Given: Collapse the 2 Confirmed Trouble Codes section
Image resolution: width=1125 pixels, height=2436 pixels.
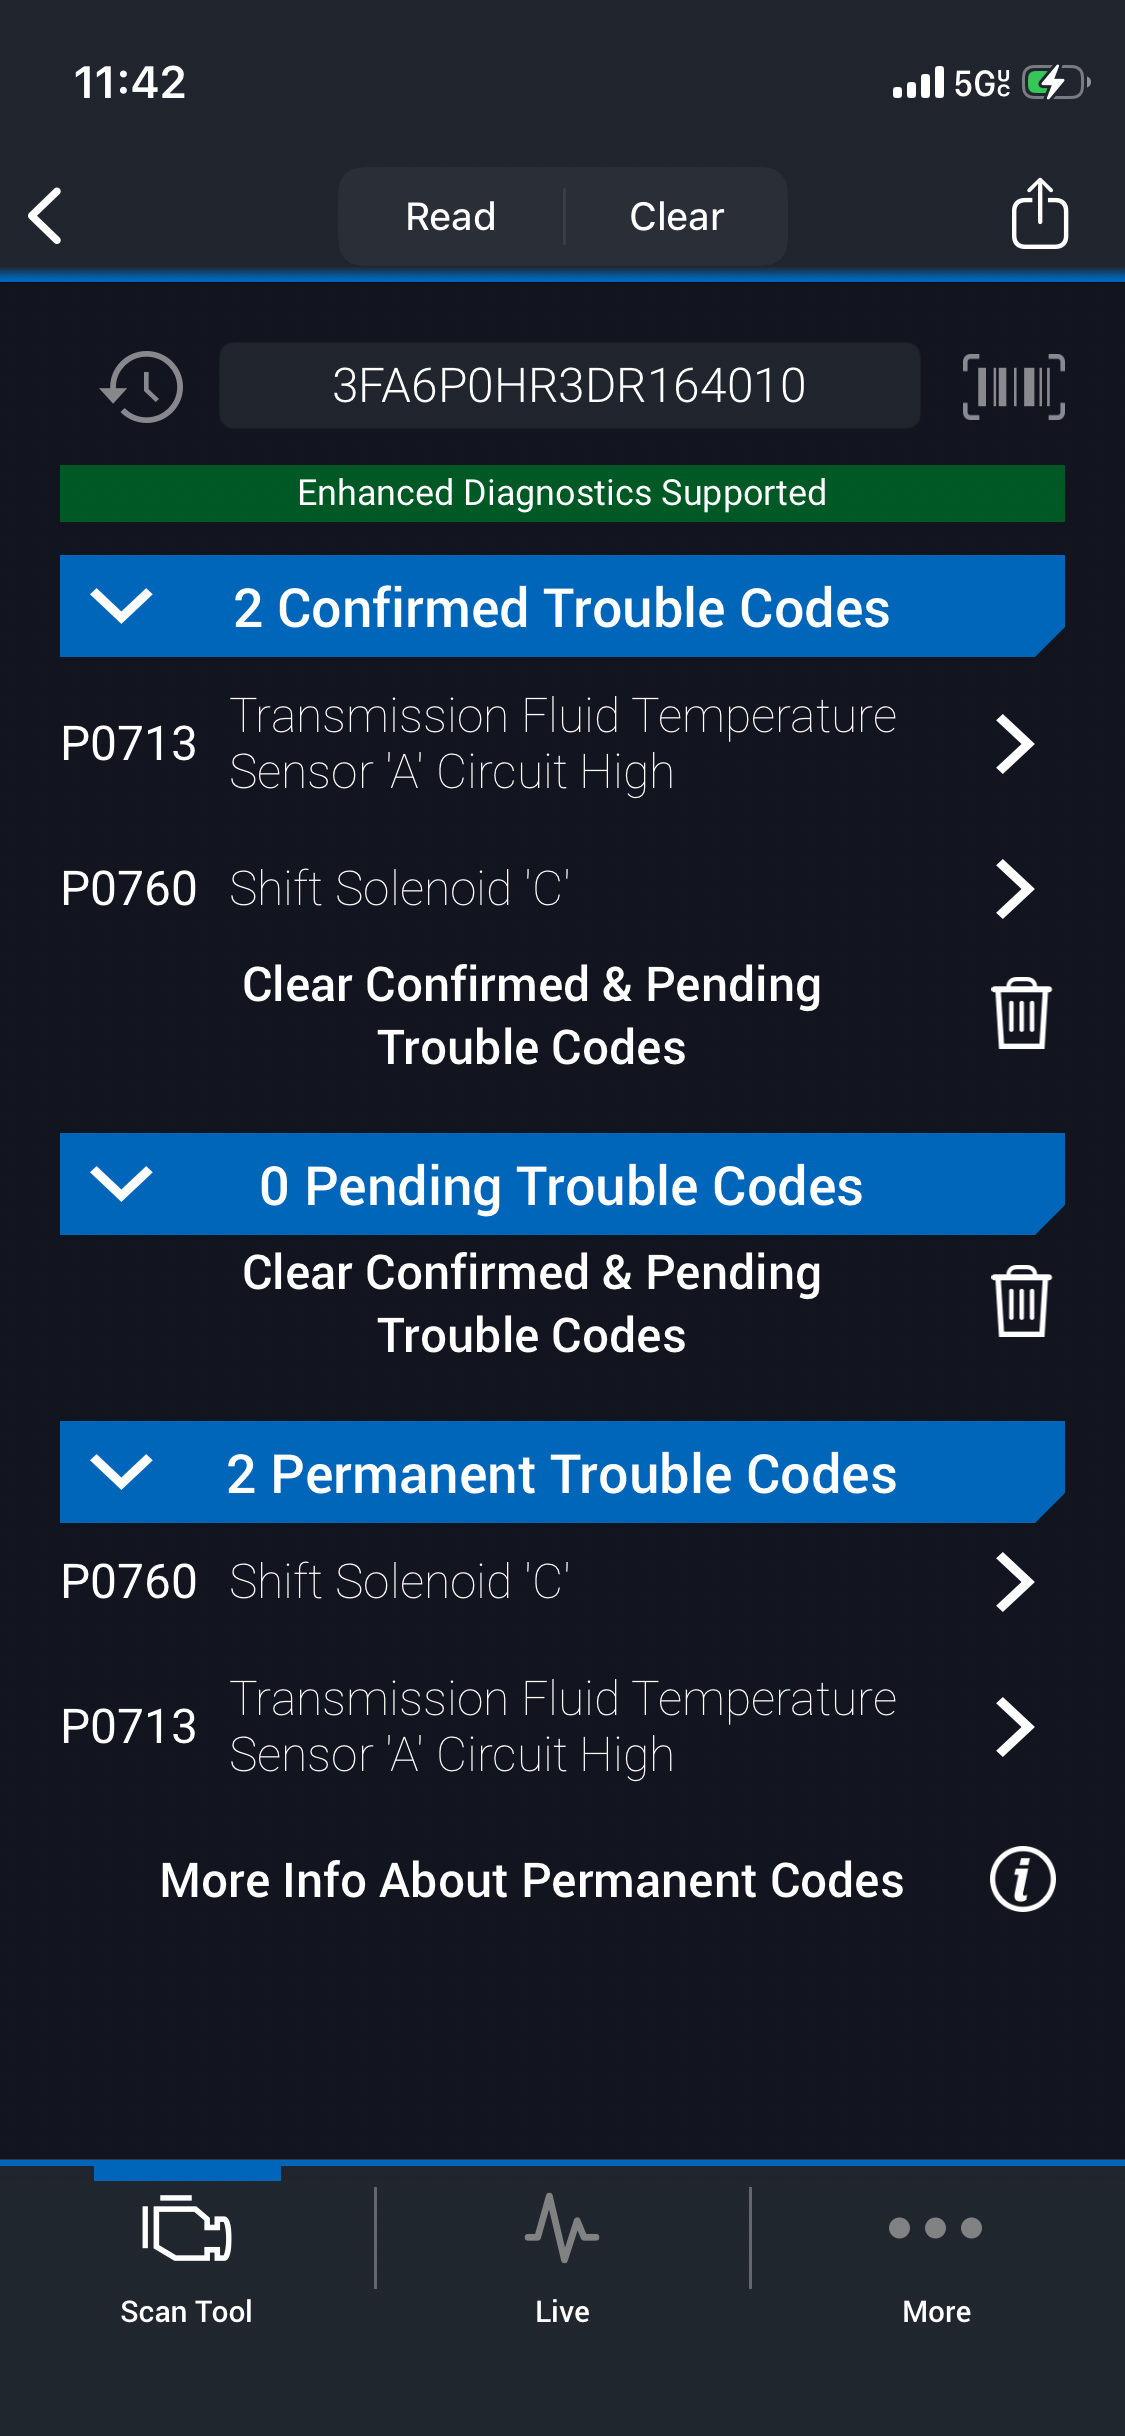Looking at the screenshot, I should tap(121, 606).
